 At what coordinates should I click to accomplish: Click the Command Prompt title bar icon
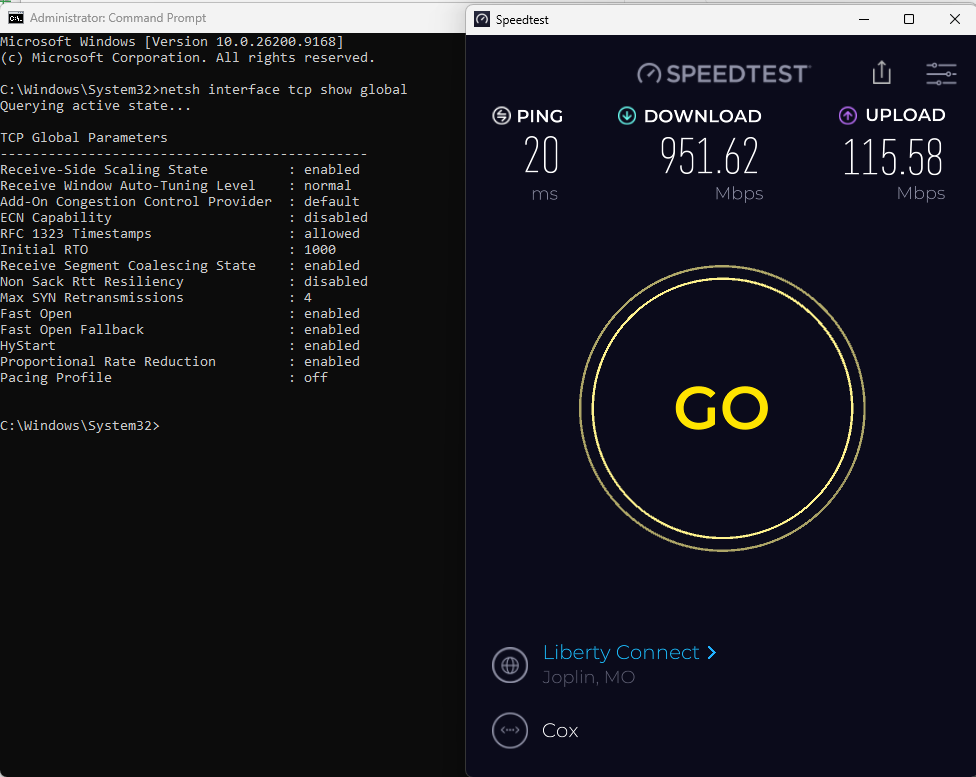point(16,18)
